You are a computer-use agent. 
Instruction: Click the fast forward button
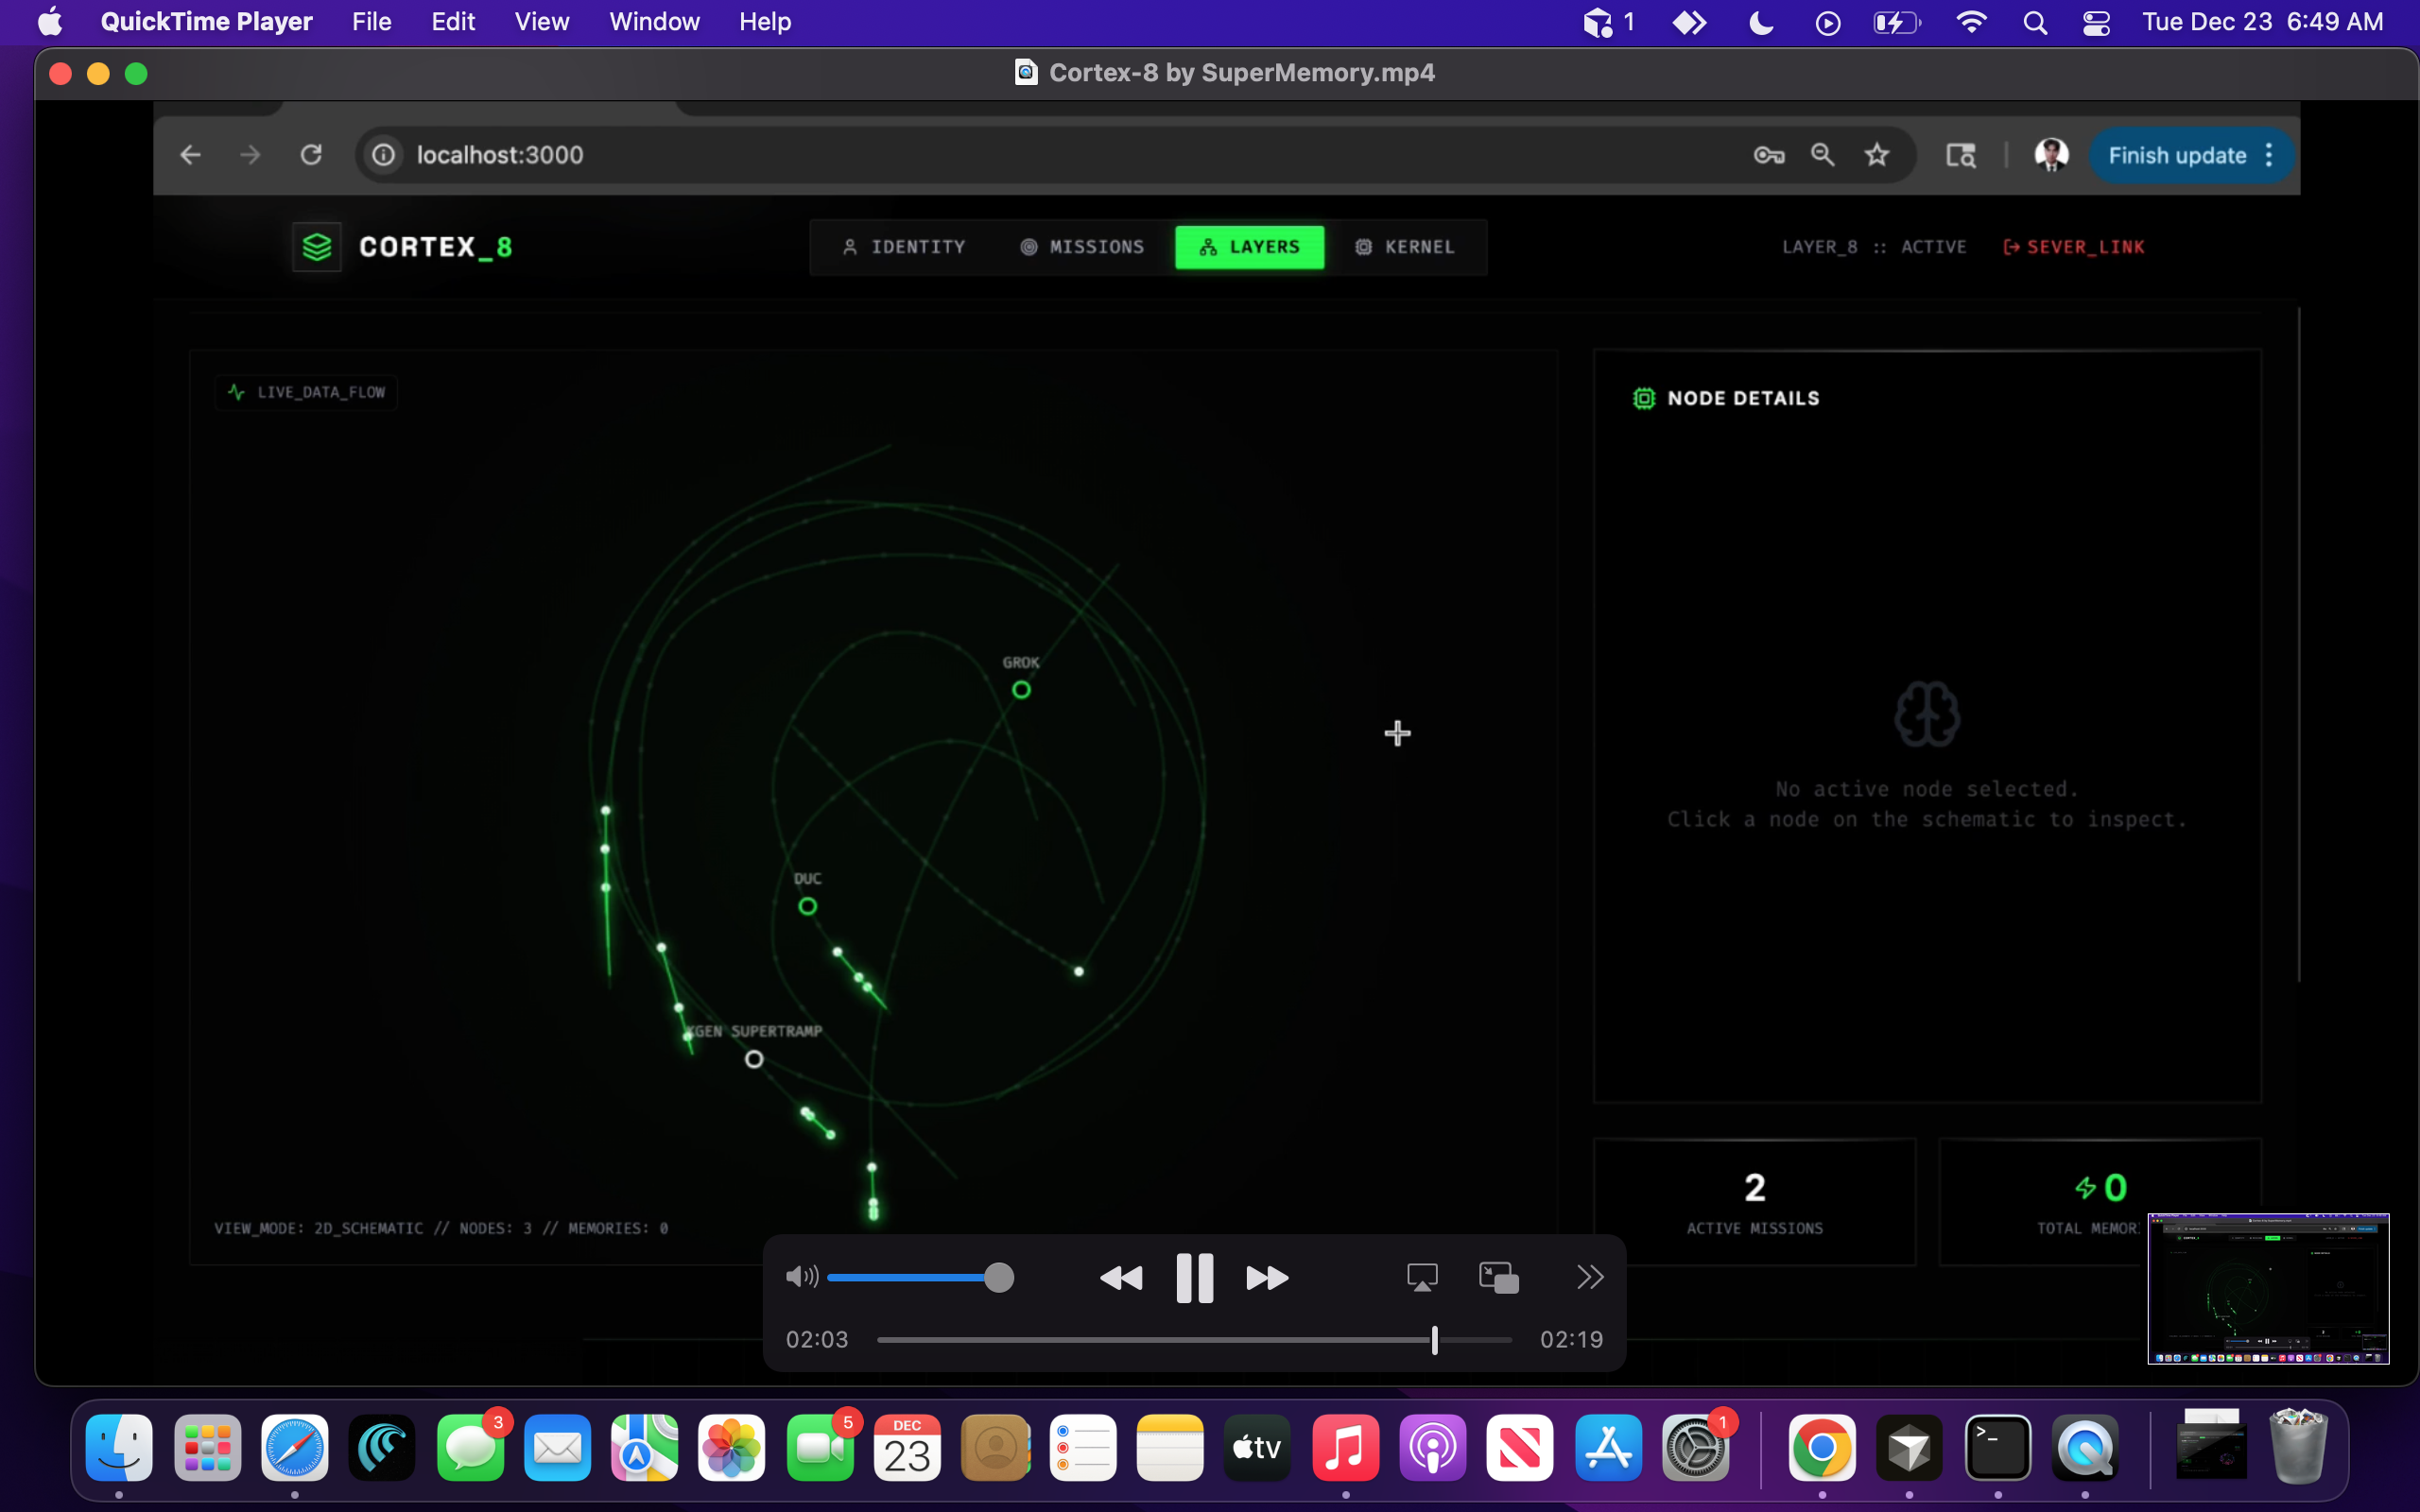(1267, 1277)
